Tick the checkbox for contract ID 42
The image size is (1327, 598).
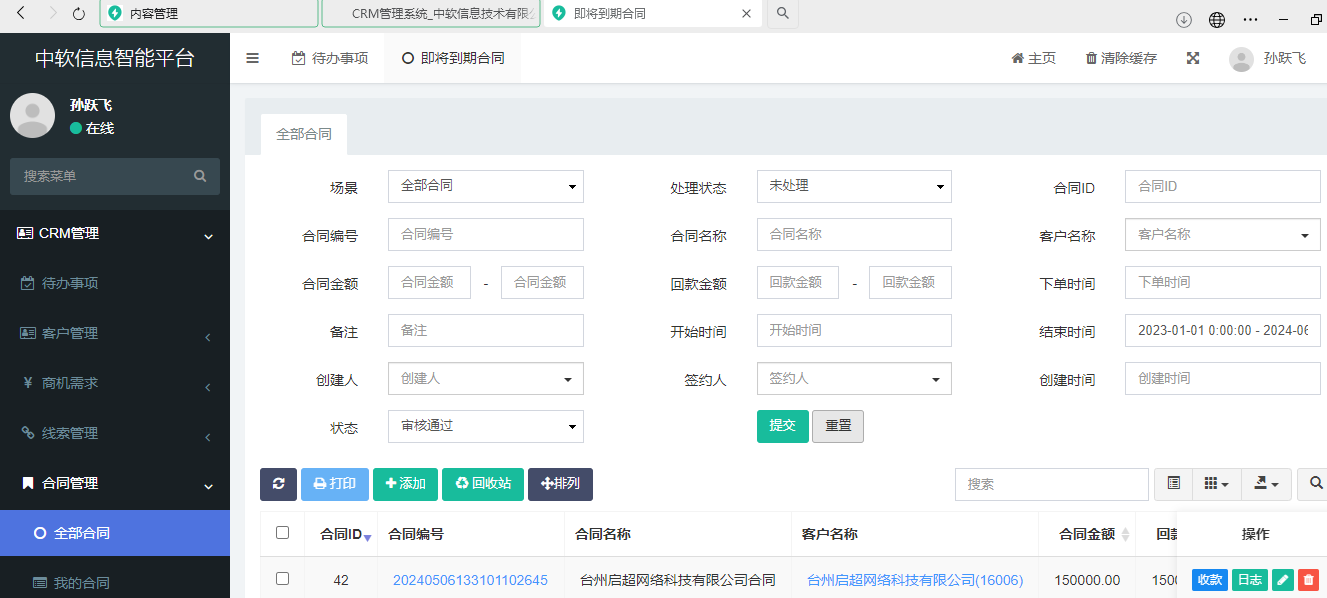point(282,579)
